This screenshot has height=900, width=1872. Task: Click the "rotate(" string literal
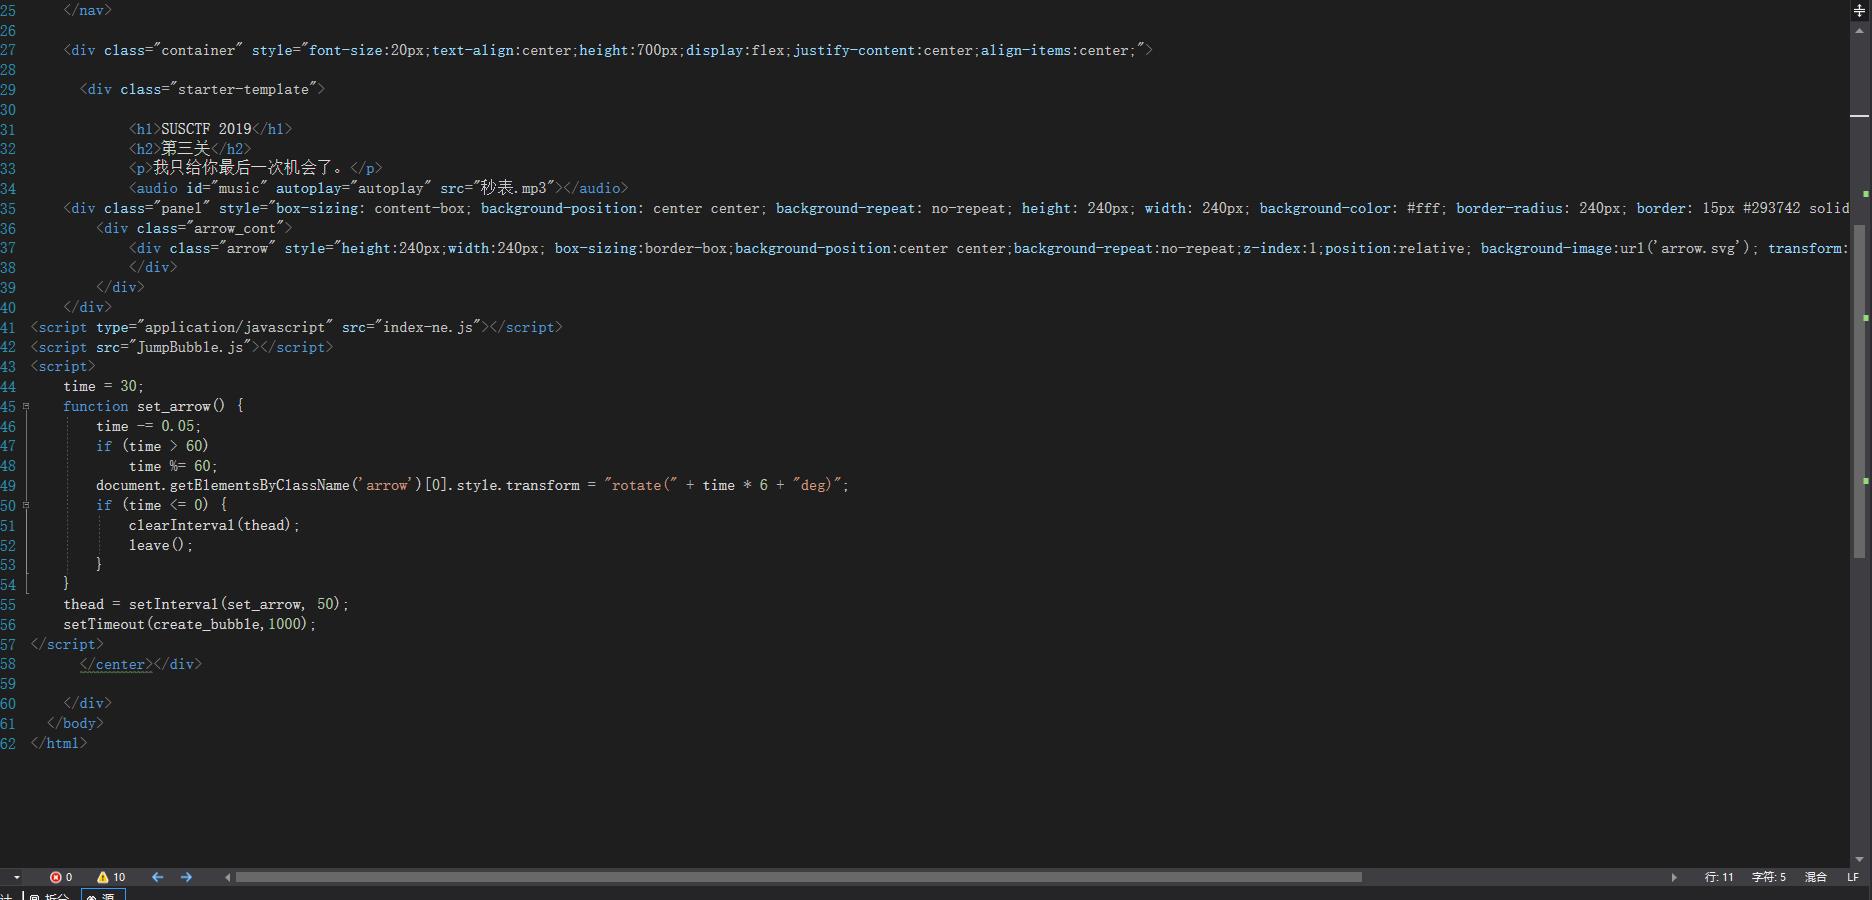(x=641, y=485)
